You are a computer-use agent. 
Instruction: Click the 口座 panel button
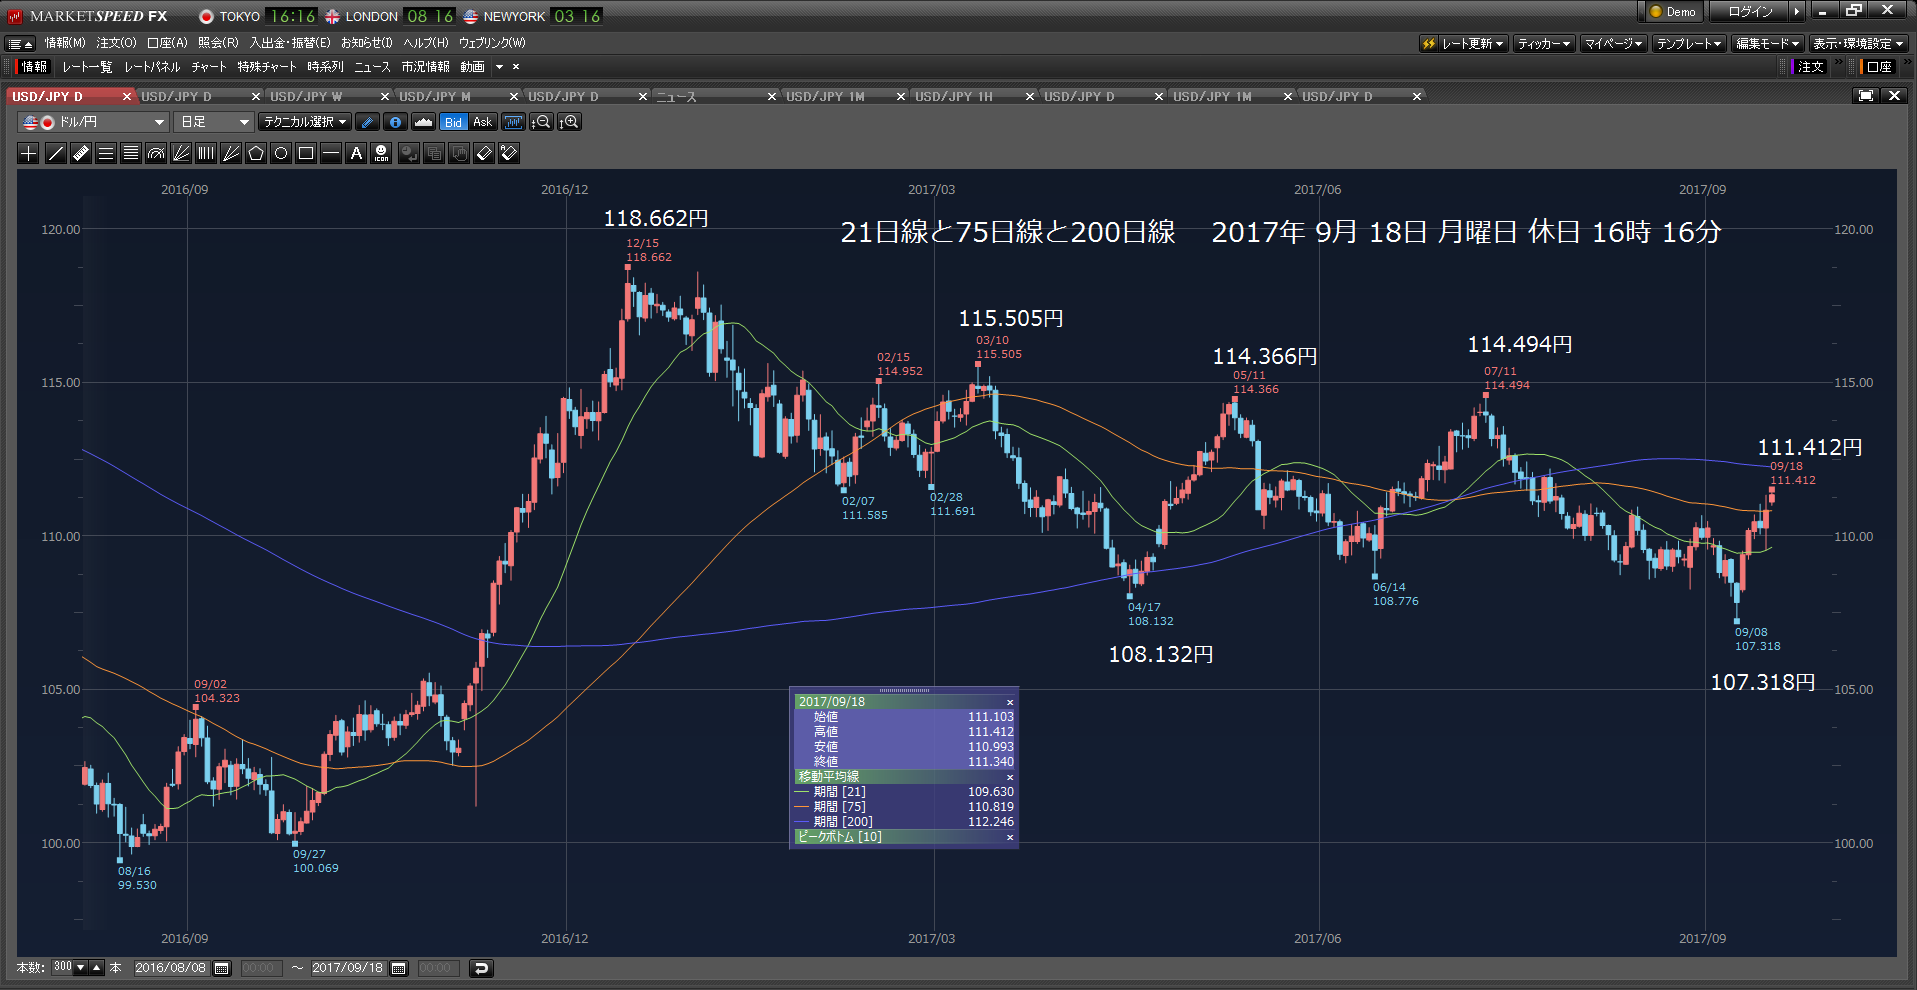pyautogui.click(x=1879, y=67)
